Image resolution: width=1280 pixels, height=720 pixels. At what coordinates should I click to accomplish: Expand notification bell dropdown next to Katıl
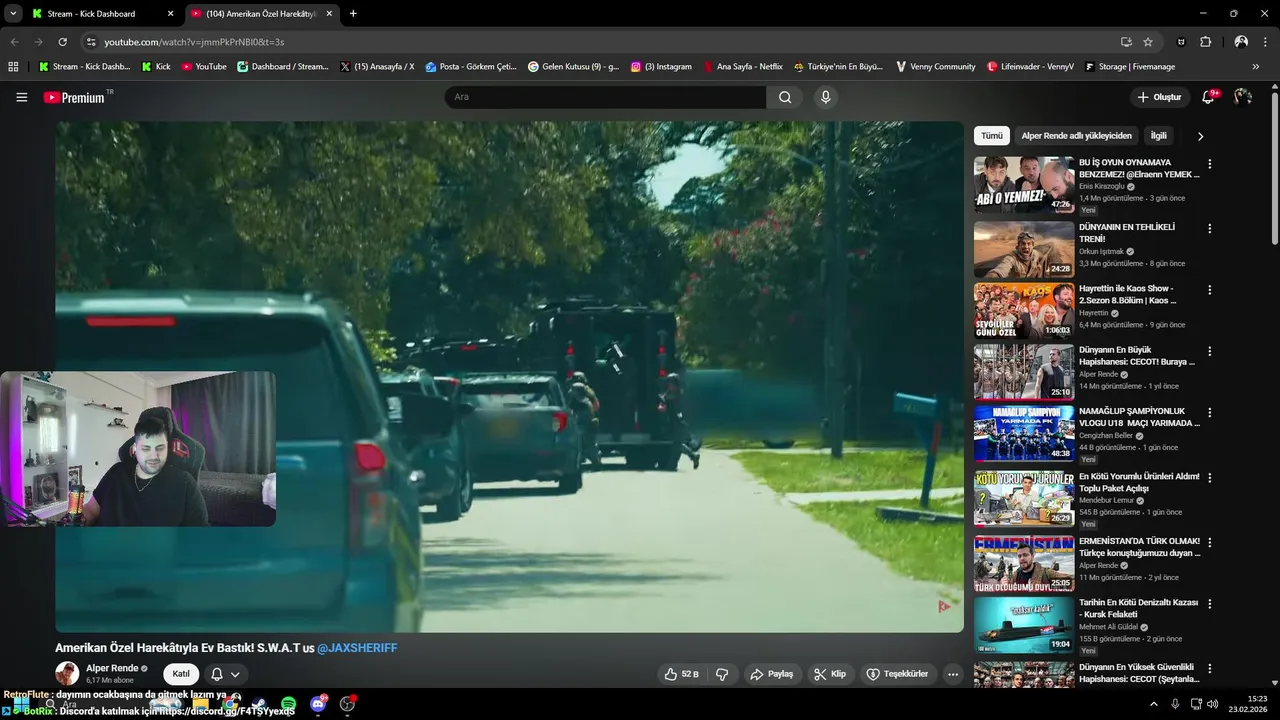click(225, 674)
